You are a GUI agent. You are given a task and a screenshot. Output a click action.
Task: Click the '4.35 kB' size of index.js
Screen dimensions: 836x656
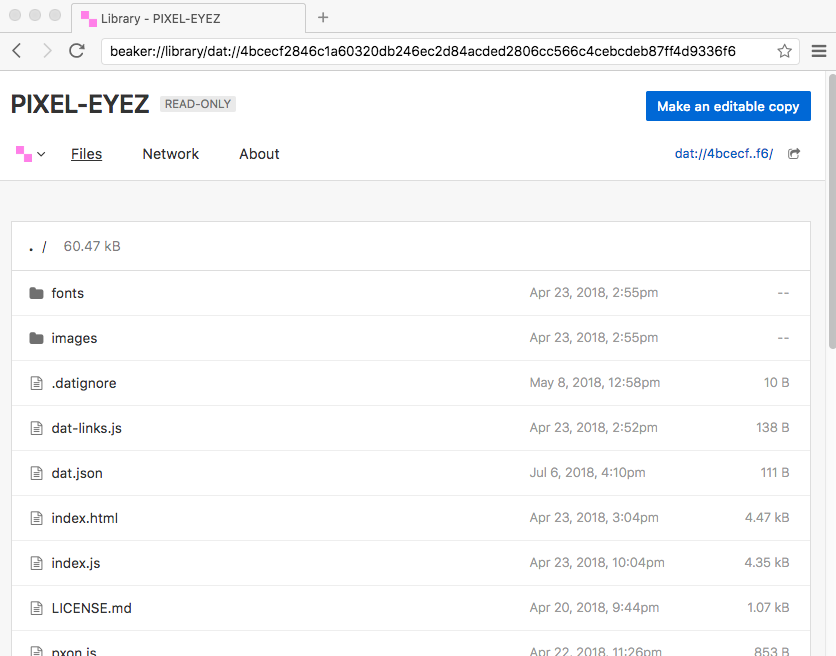(767, 562)
